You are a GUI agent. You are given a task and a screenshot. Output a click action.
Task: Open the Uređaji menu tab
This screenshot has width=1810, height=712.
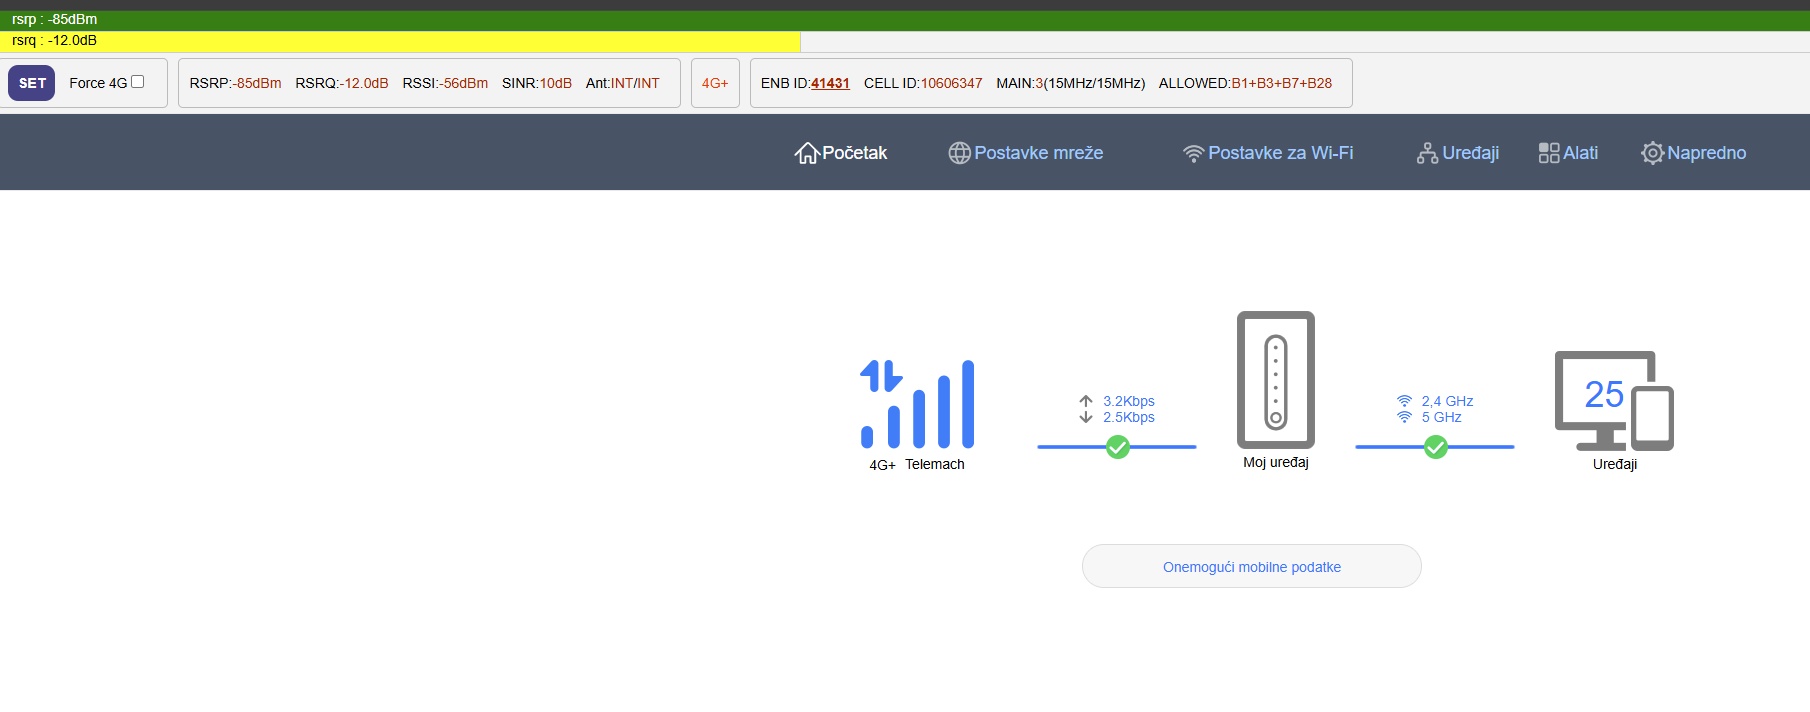(x=1458, y=153)
